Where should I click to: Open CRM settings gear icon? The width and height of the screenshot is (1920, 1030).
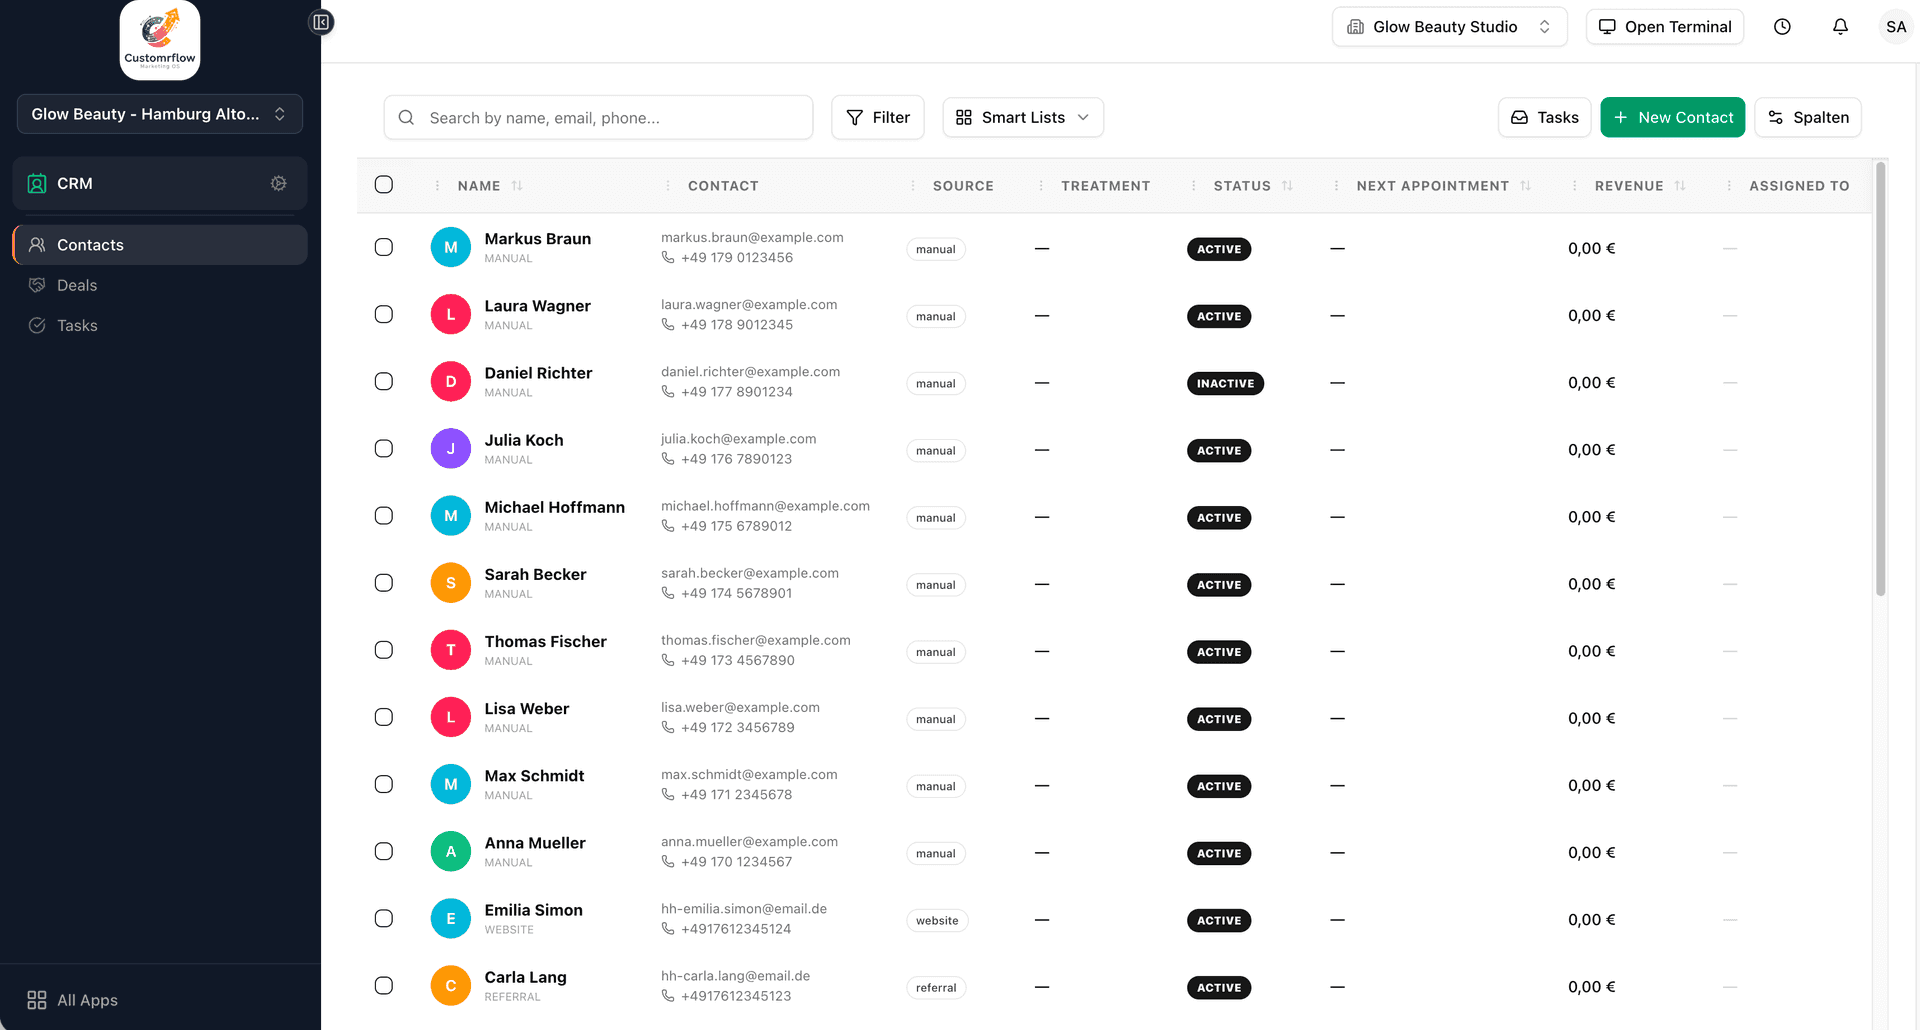pyautogui.click(x=278, y=183)
